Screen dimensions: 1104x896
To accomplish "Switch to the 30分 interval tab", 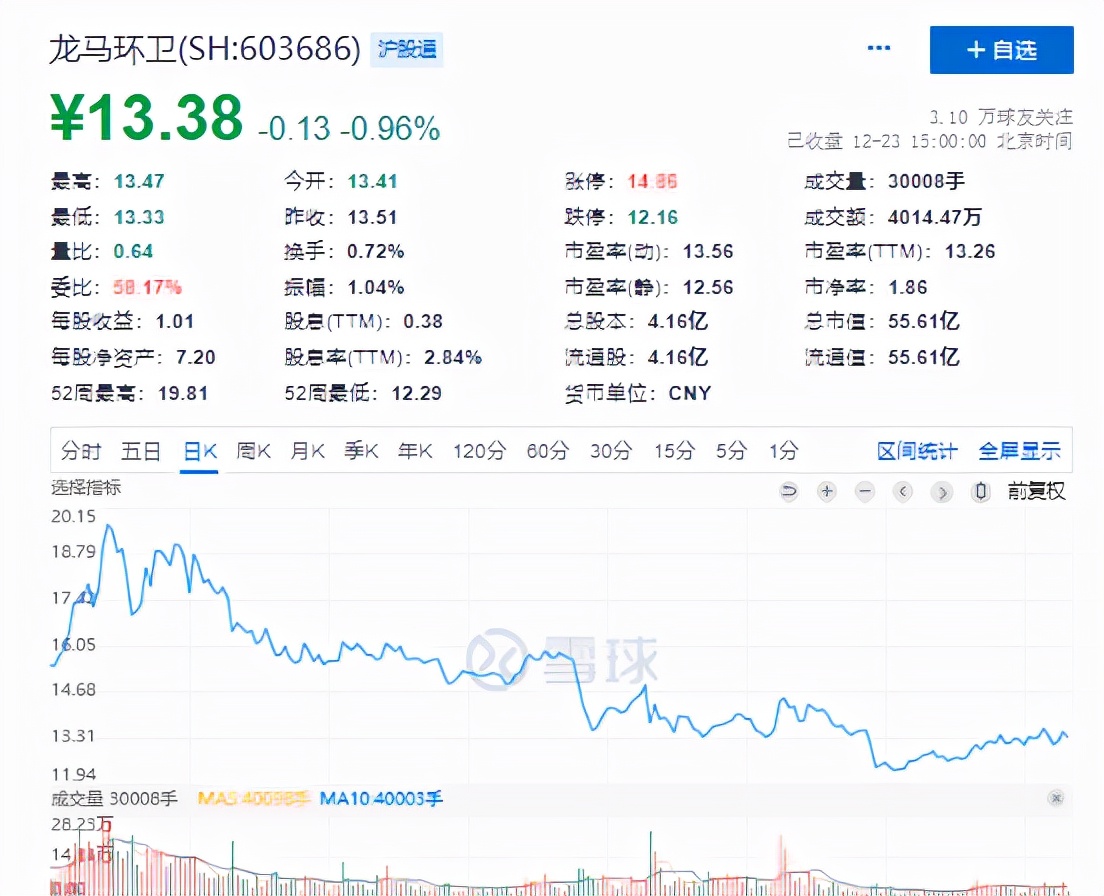I will pyautogui.click(x=611, y=450).
